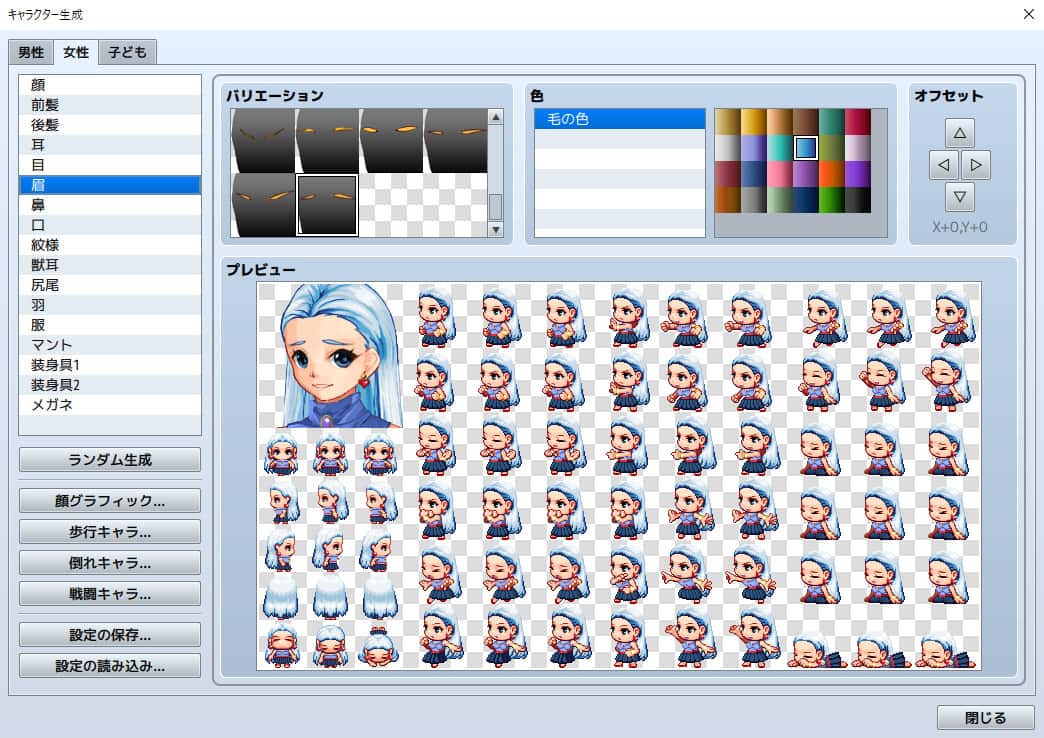Click the offset down arrow button
This screenshot has height=738, width=1044.
click(959, 196)
